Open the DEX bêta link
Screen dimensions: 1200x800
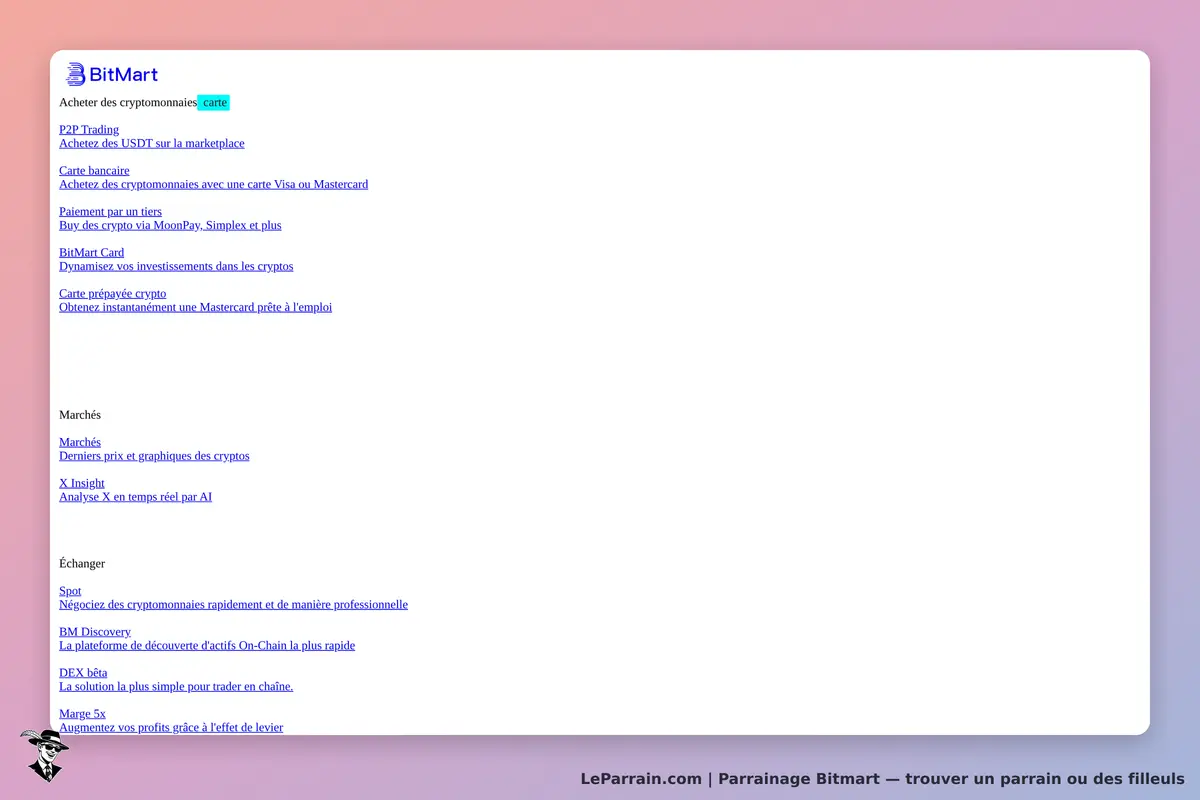[83, 674]
